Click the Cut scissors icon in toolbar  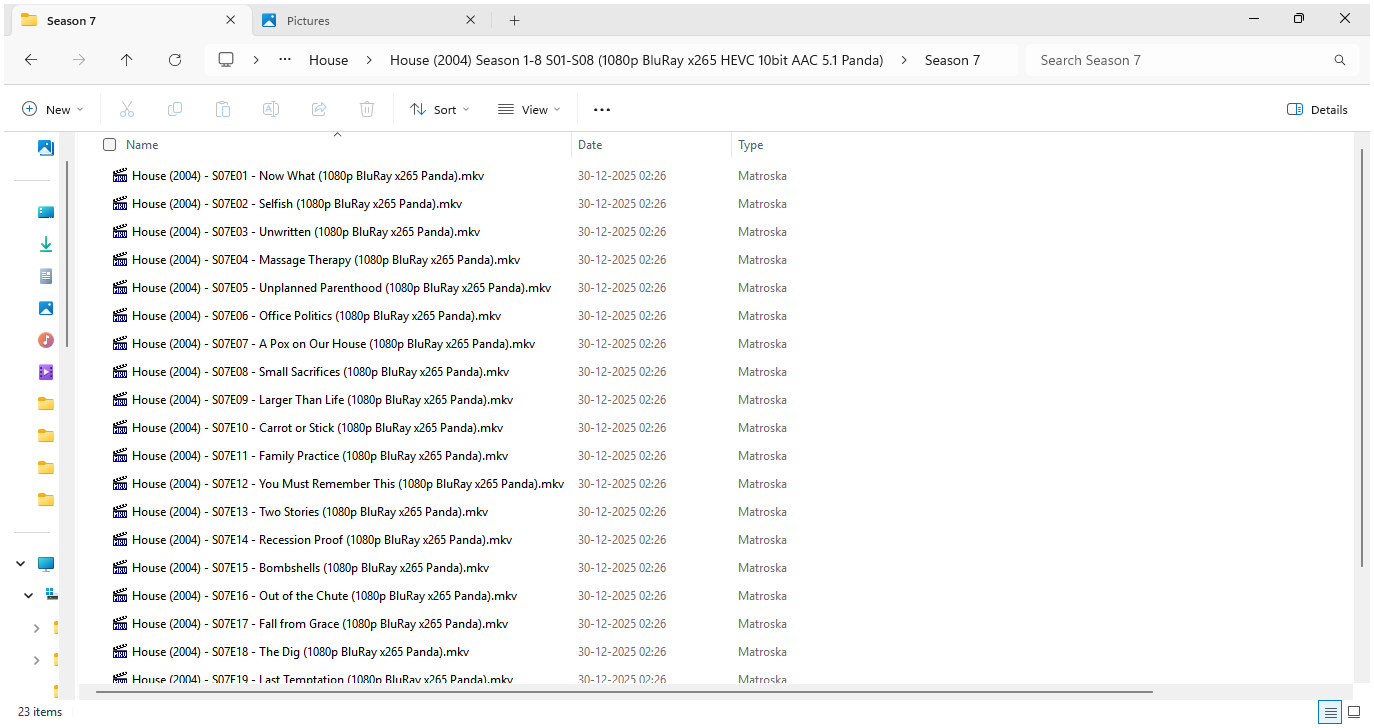click(x=127, y=110)
